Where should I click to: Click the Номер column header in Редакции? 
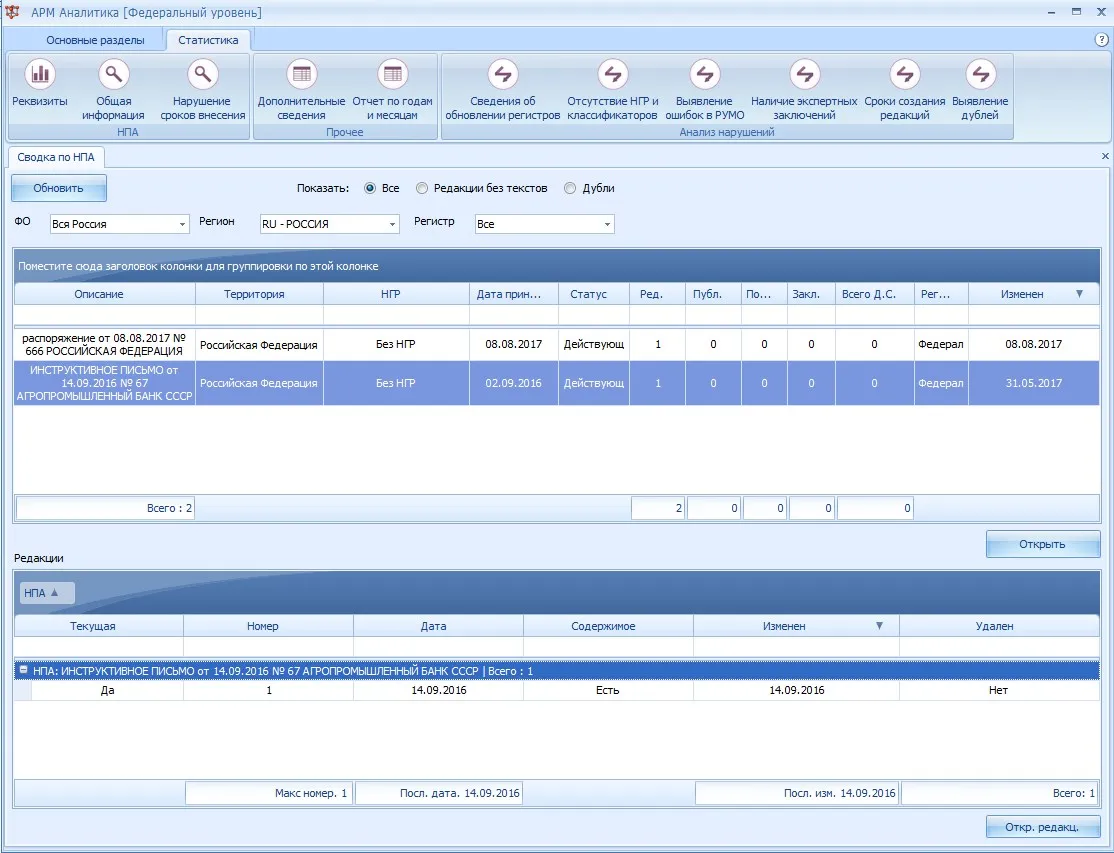click(x=269, y=626)
